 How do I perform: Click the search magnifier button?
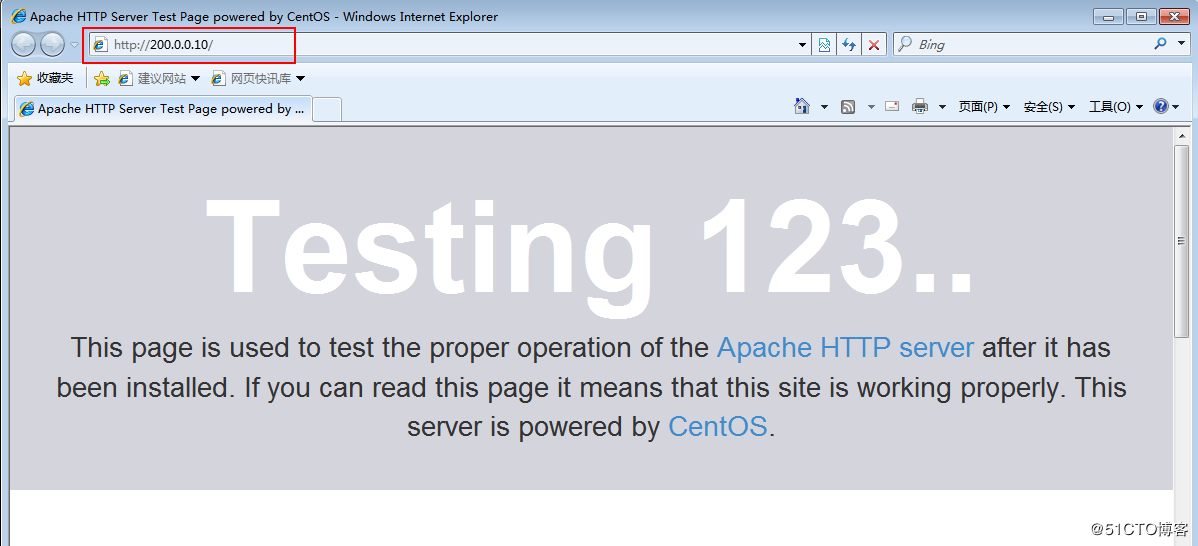point(1161,44)
